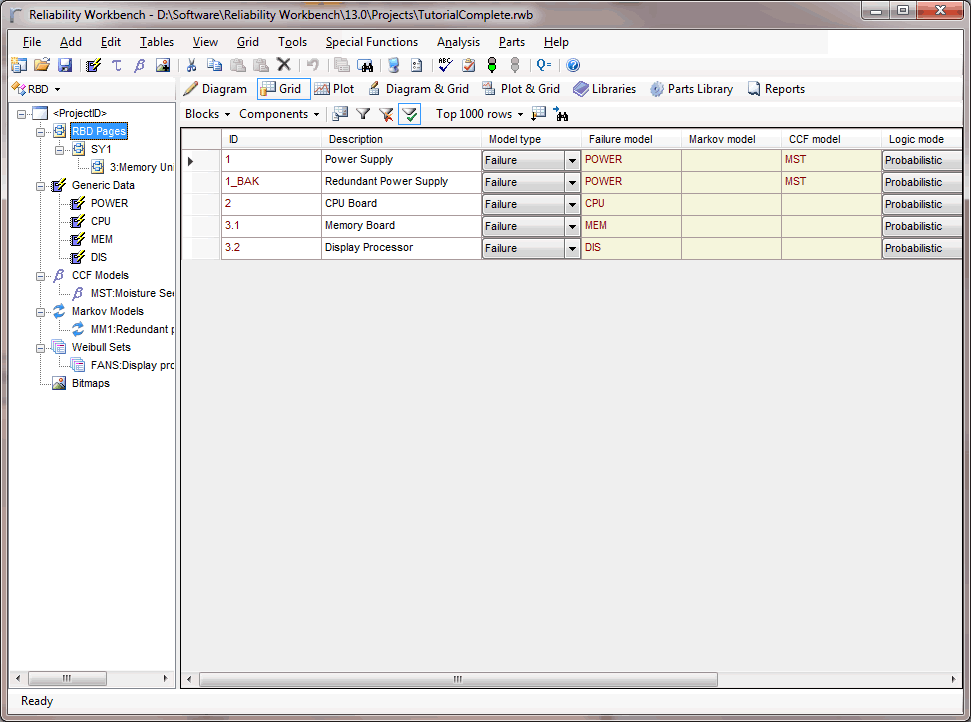The height and width of the screenshot is (722, 971).
Task: Click the green traffic light icon
Action: point(491,65)
